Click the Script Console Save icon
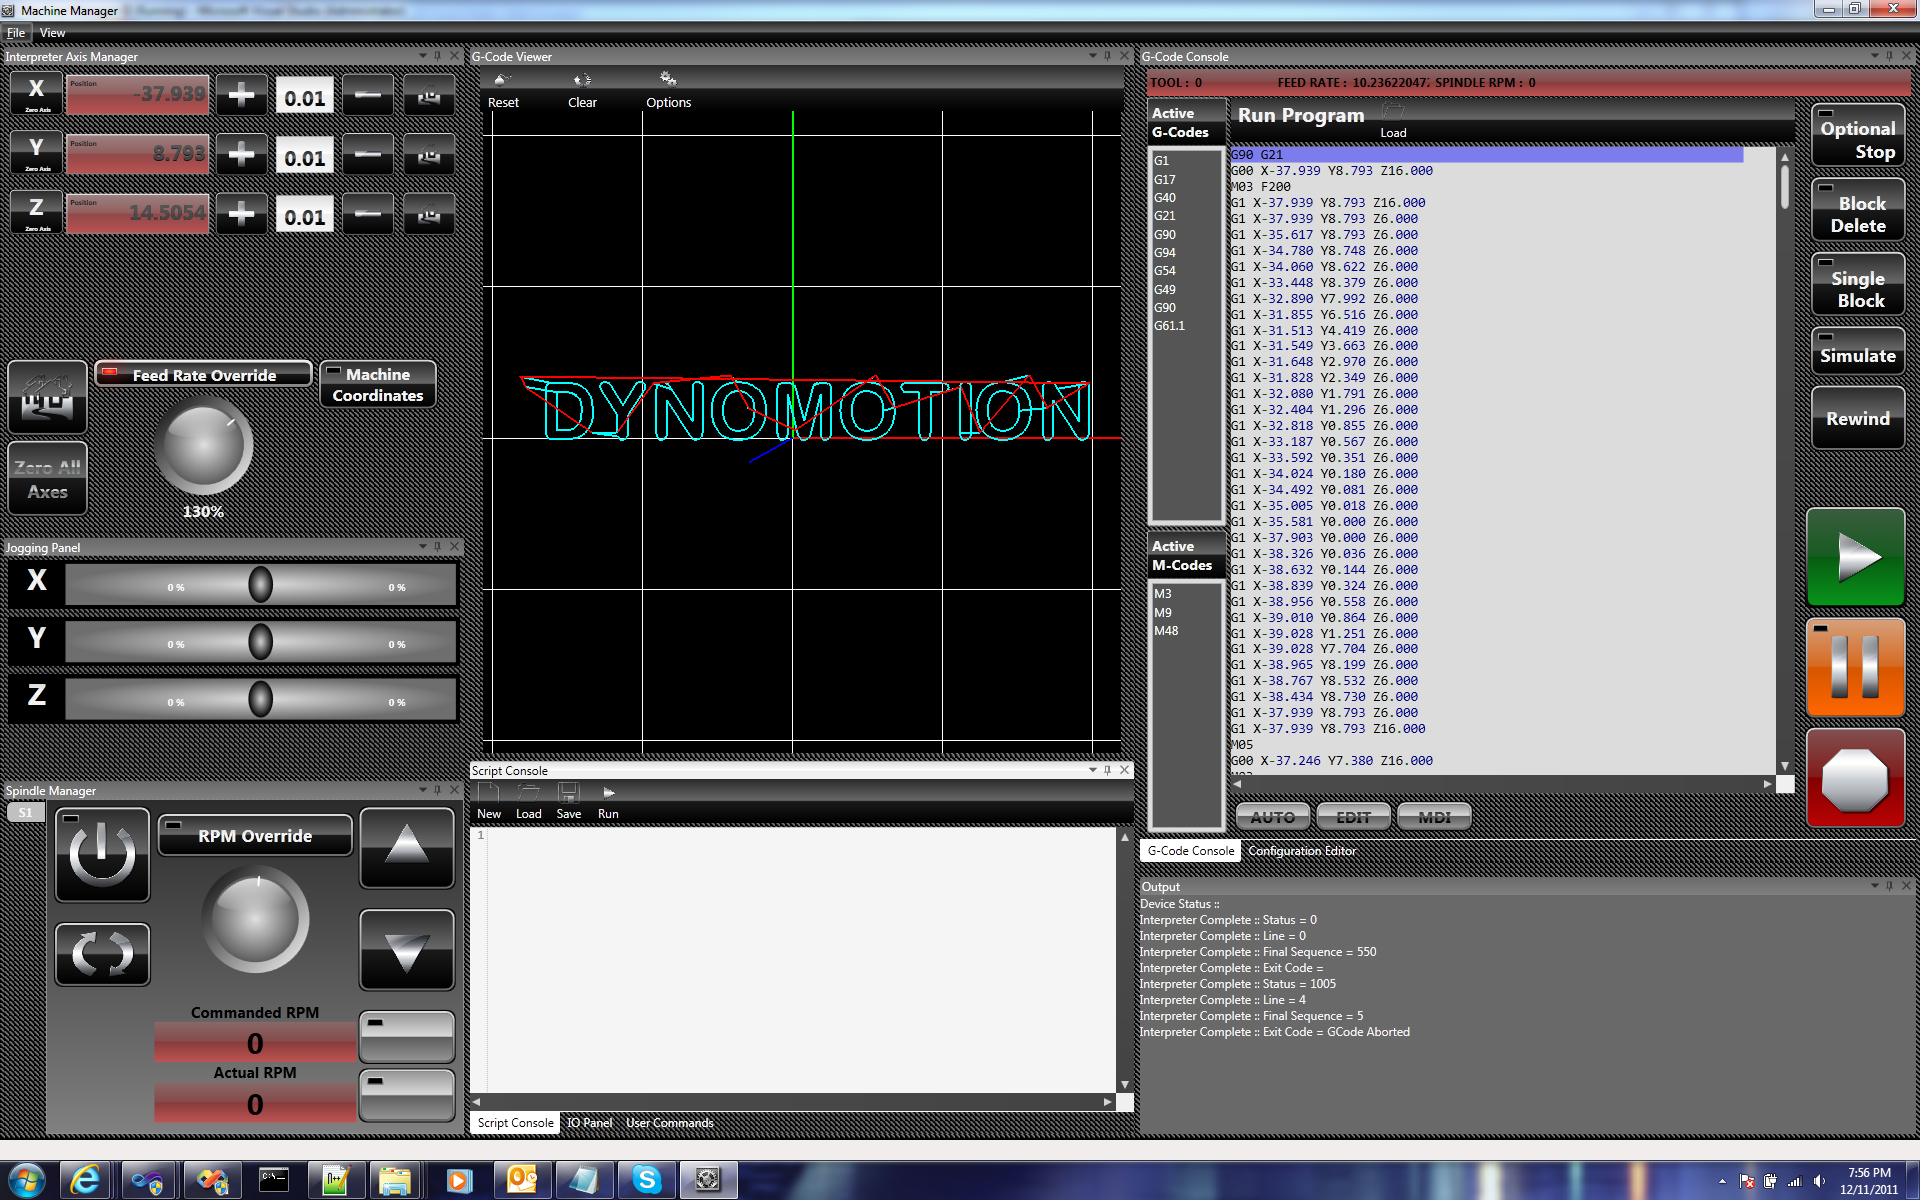 tap(568, 794)
